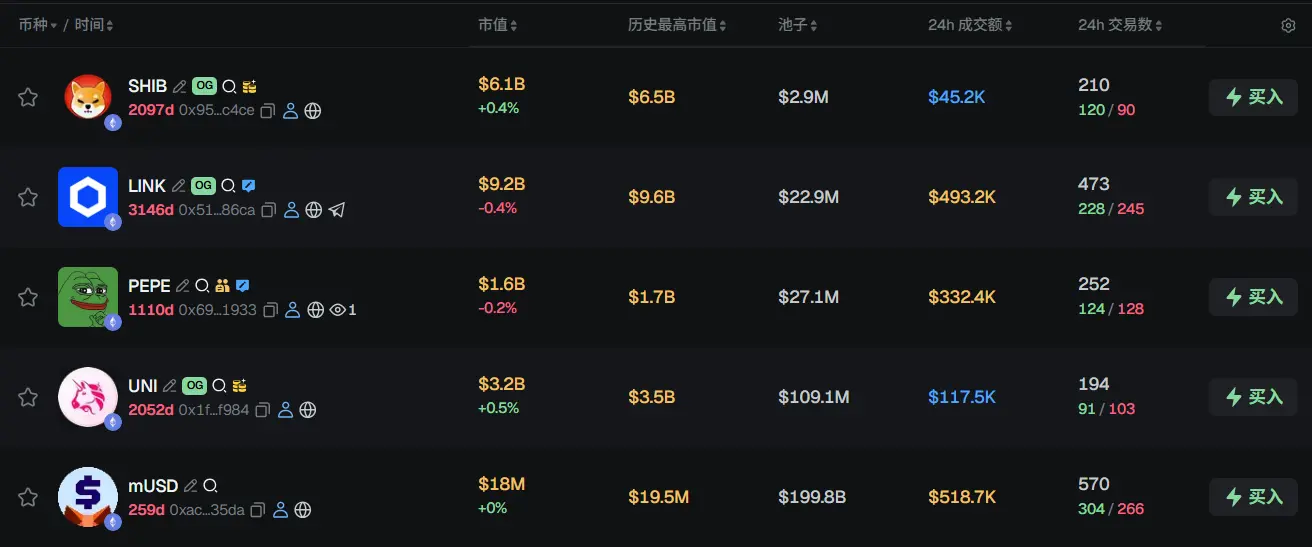Star the PEPE token row
This screenshot has height=547, width=1312.
[28, 297]
